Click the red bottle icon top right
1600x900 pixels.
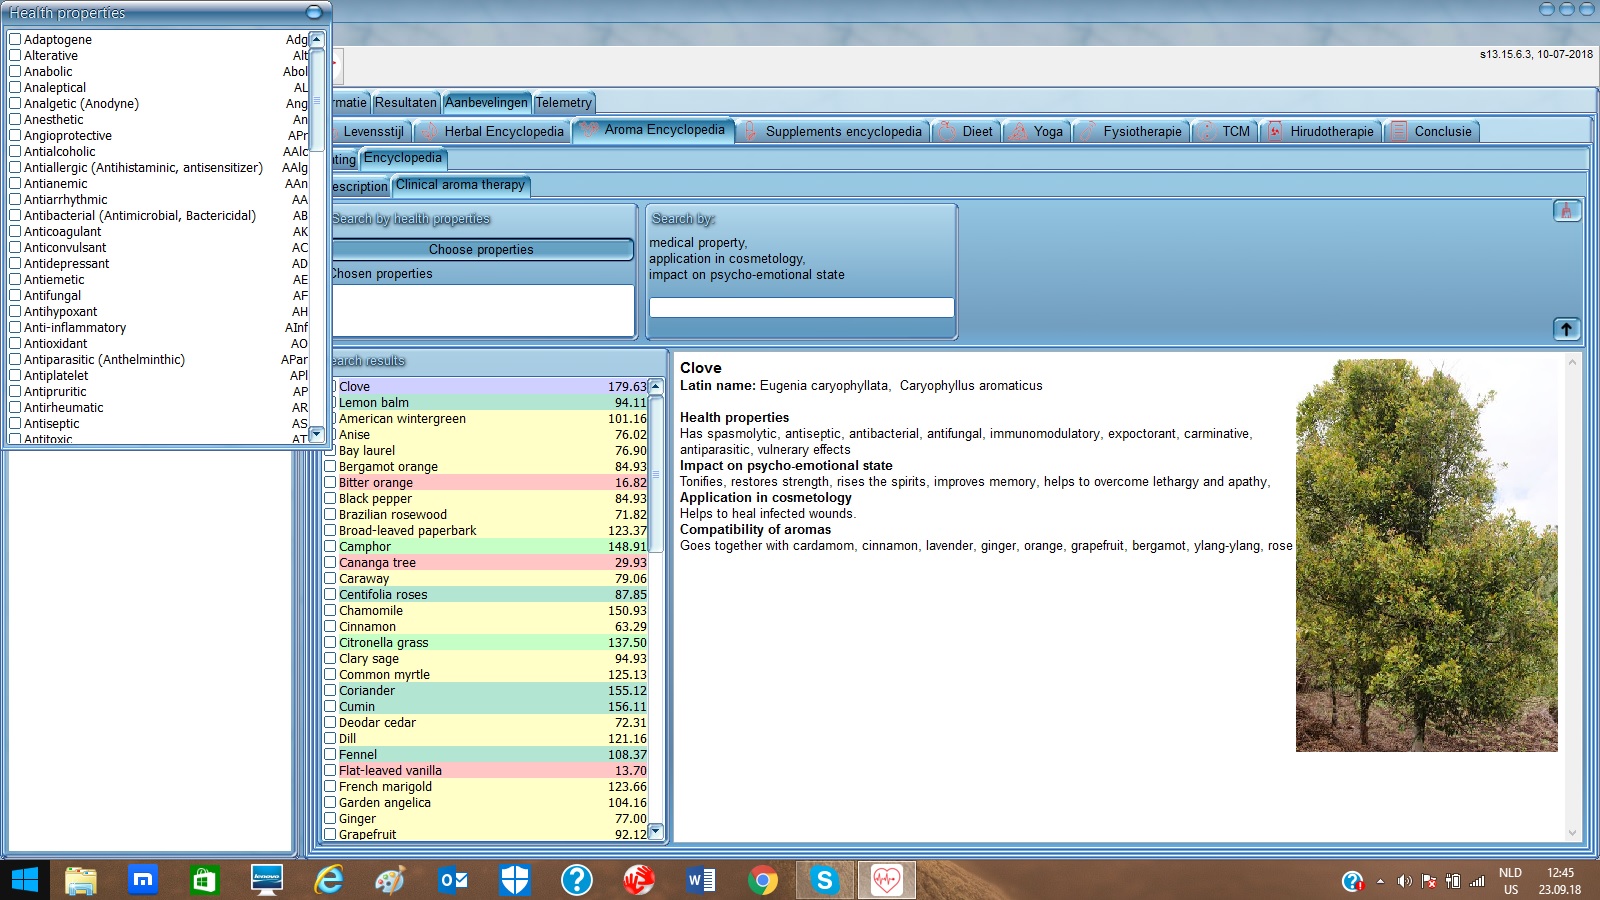pyautogui.click(x=1566, y=210)
